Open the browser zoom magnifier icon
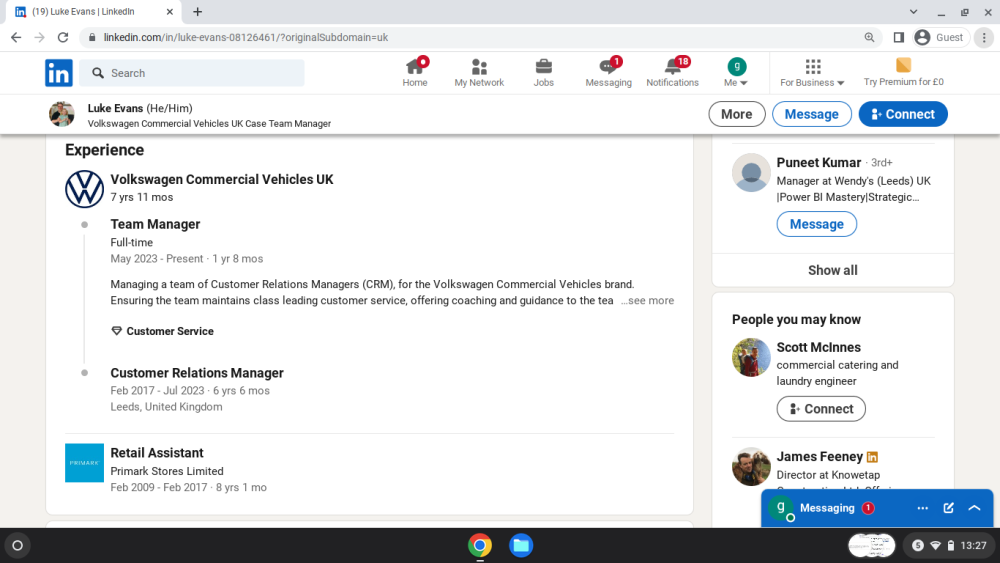 pos(869,38)
